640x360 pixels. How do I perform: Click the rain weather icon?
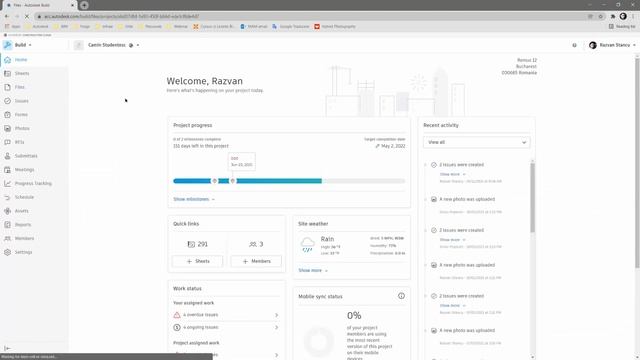(307, 244)
